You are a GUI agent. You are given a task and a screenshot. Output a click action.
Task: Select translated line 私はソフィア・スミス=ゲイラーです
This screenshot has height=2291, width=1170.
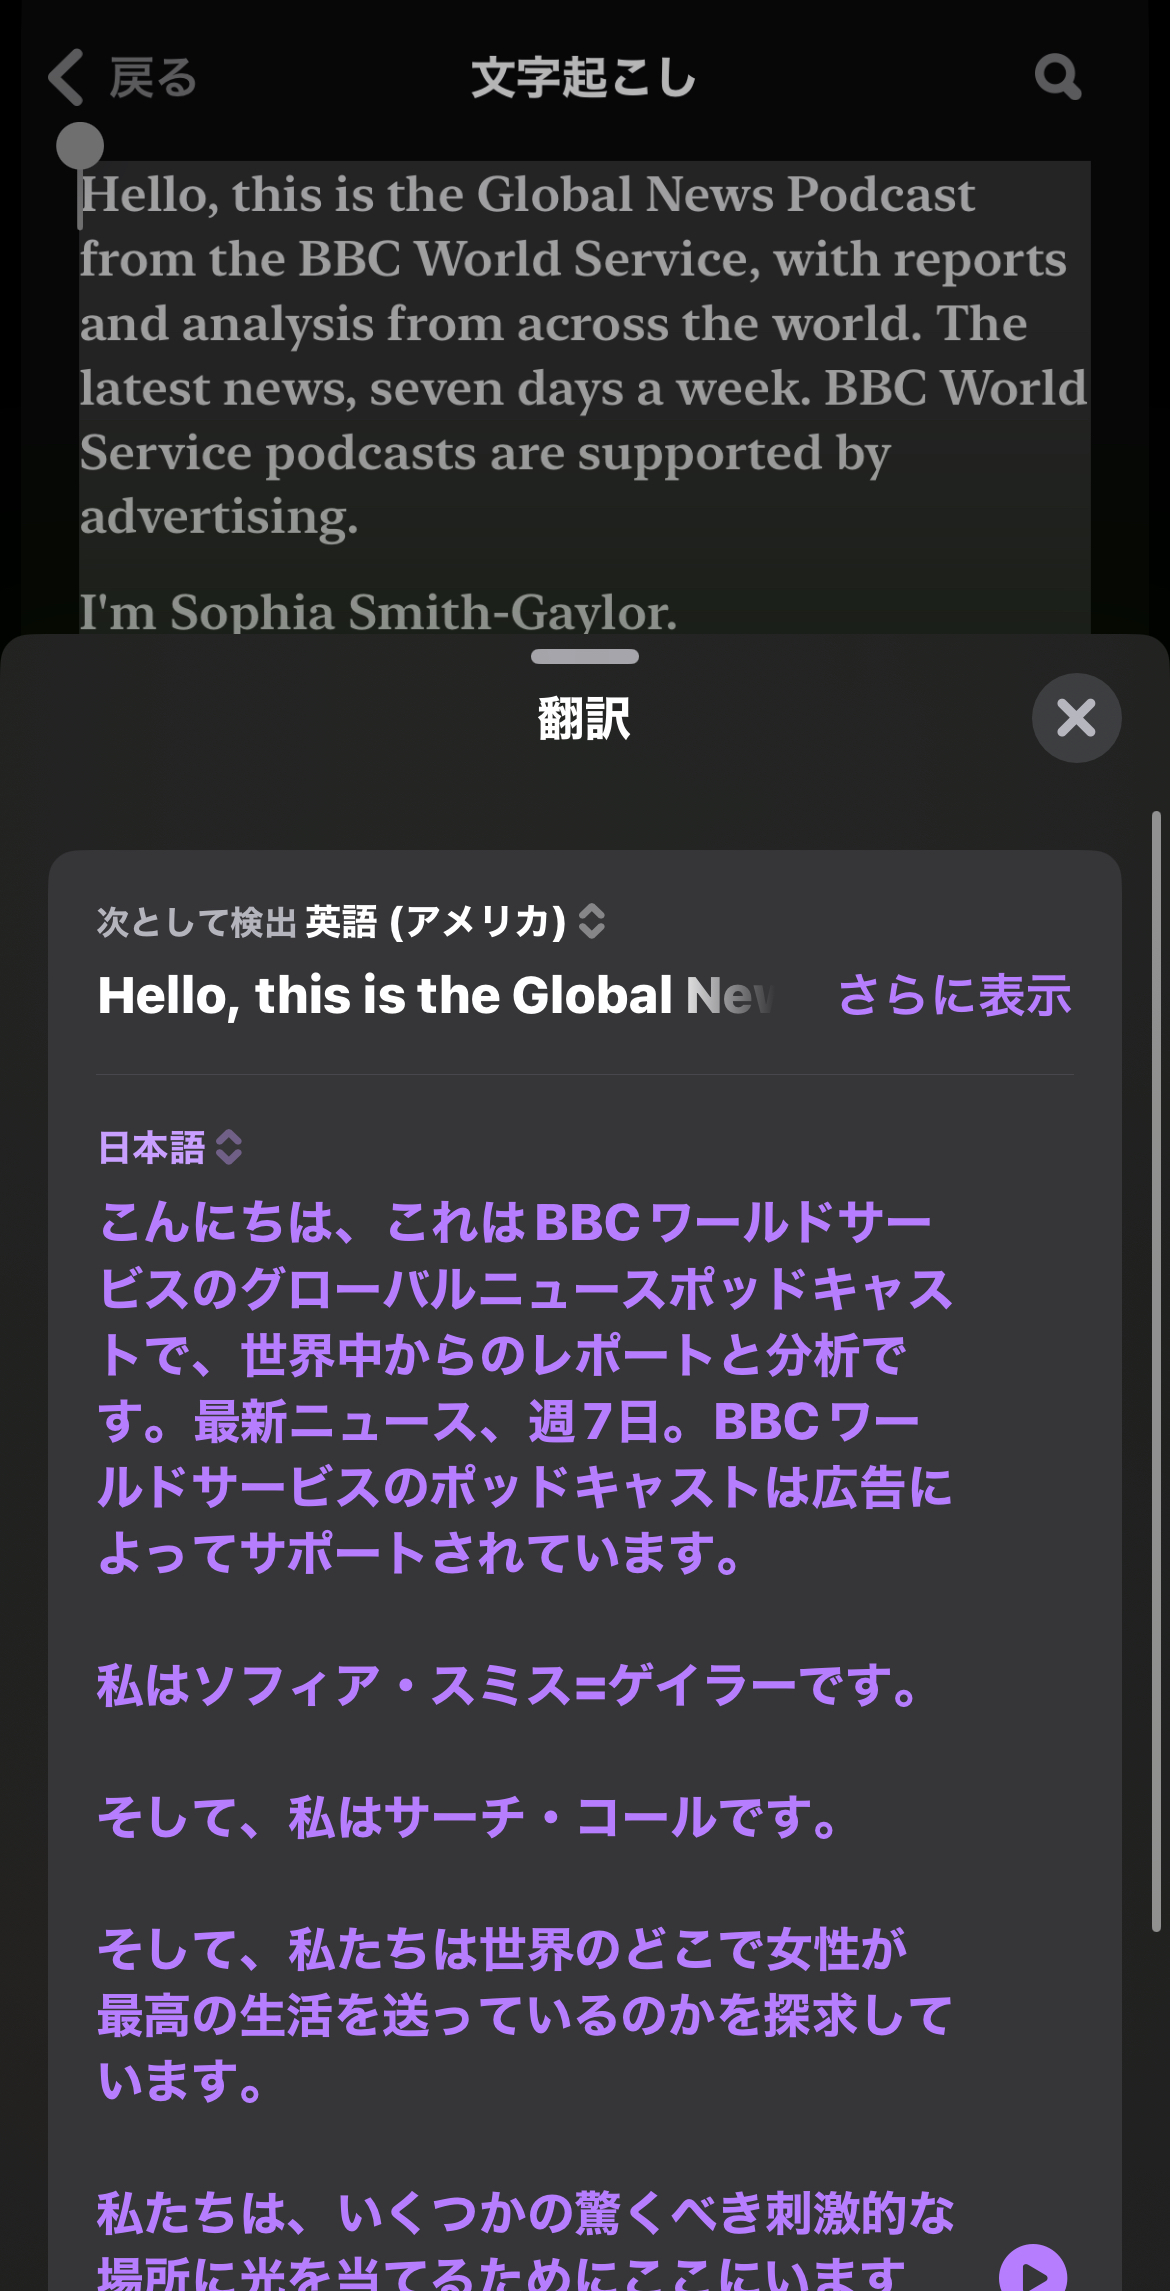coord(510,1685)
